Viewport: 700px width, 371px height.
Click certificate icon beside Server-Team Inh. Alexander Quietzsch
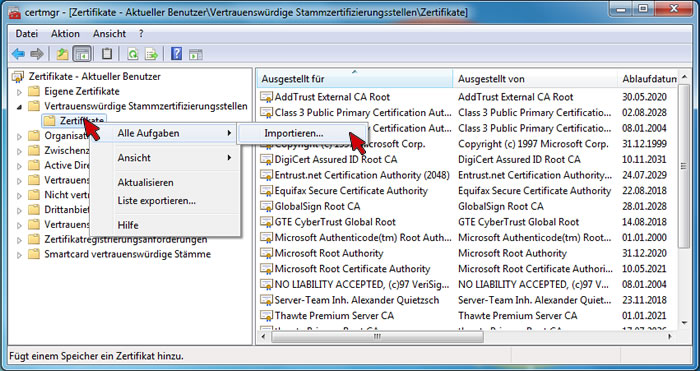(267, 300)
